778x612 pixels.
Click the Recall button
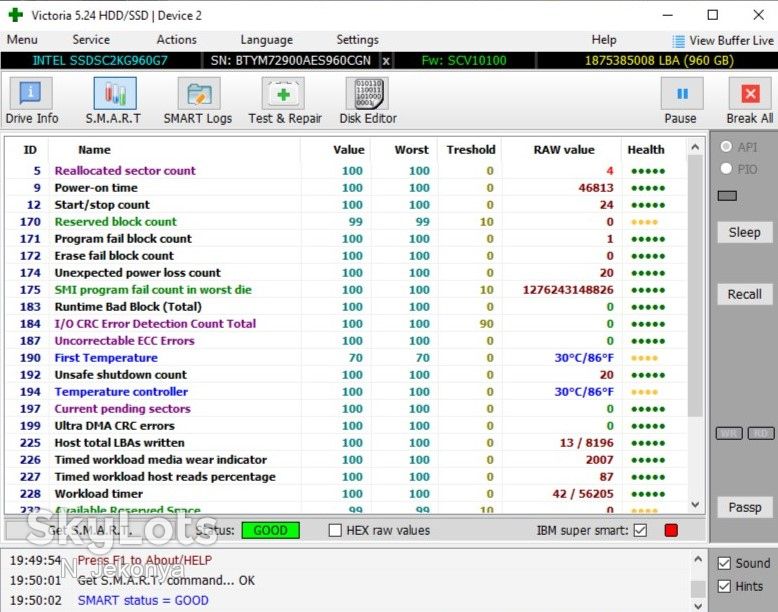tap(744, 294)
